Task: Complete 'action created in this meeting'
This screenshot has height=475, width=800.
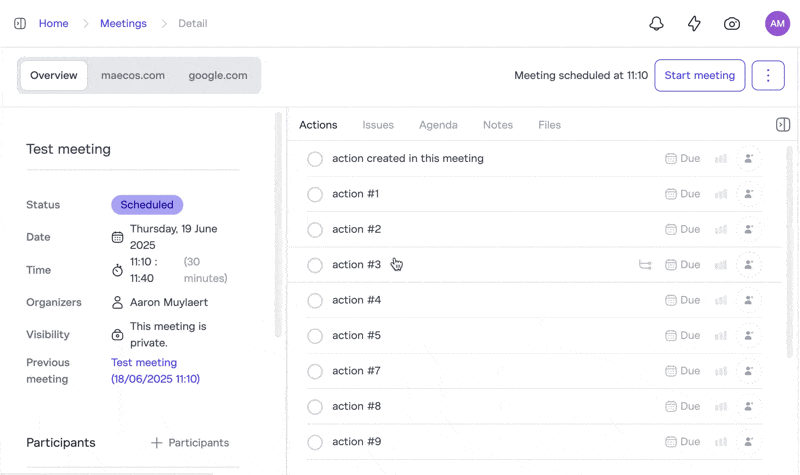Action: [x=315, y=159]
